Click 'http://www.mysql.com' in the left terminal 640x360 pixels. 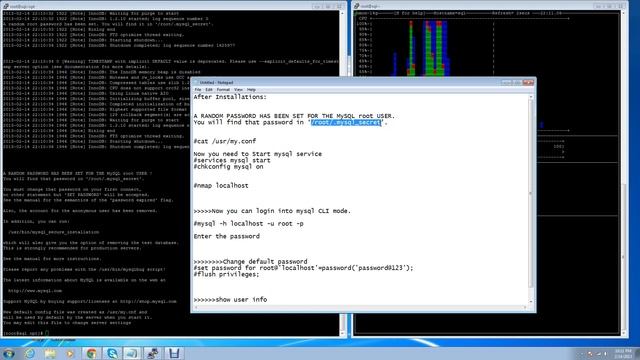pyautogui.click(x=35, y=291)
